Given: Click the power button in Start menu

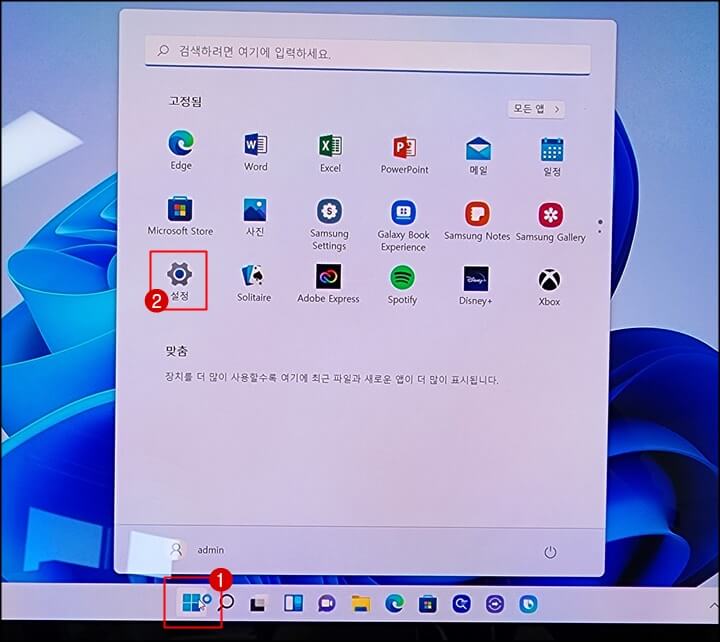Looking at the screenshot, I should (550, 552).
